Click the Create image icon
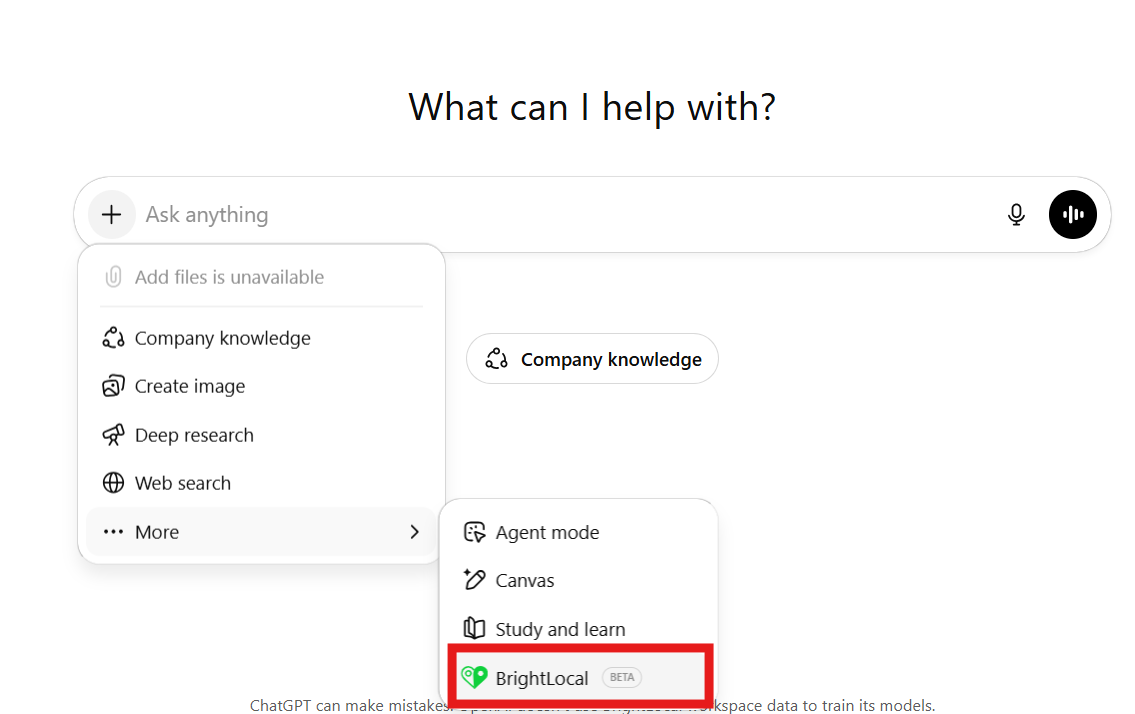The width and height of the screenshot is (1135, 714). (114, 386)
